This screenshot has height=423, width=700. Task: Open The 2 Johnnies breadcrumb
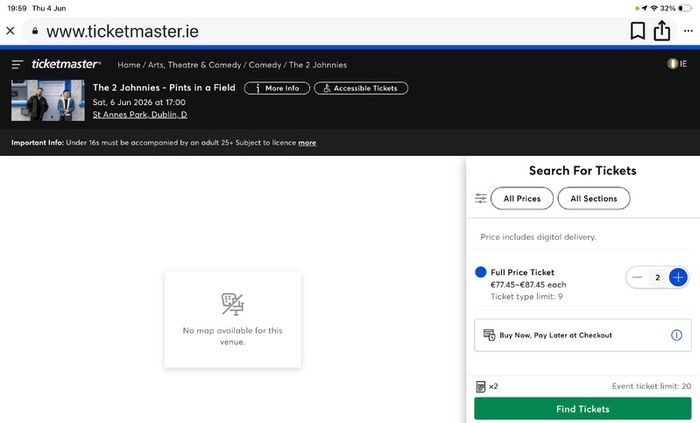pyautogui.click(x=318, y=65)
